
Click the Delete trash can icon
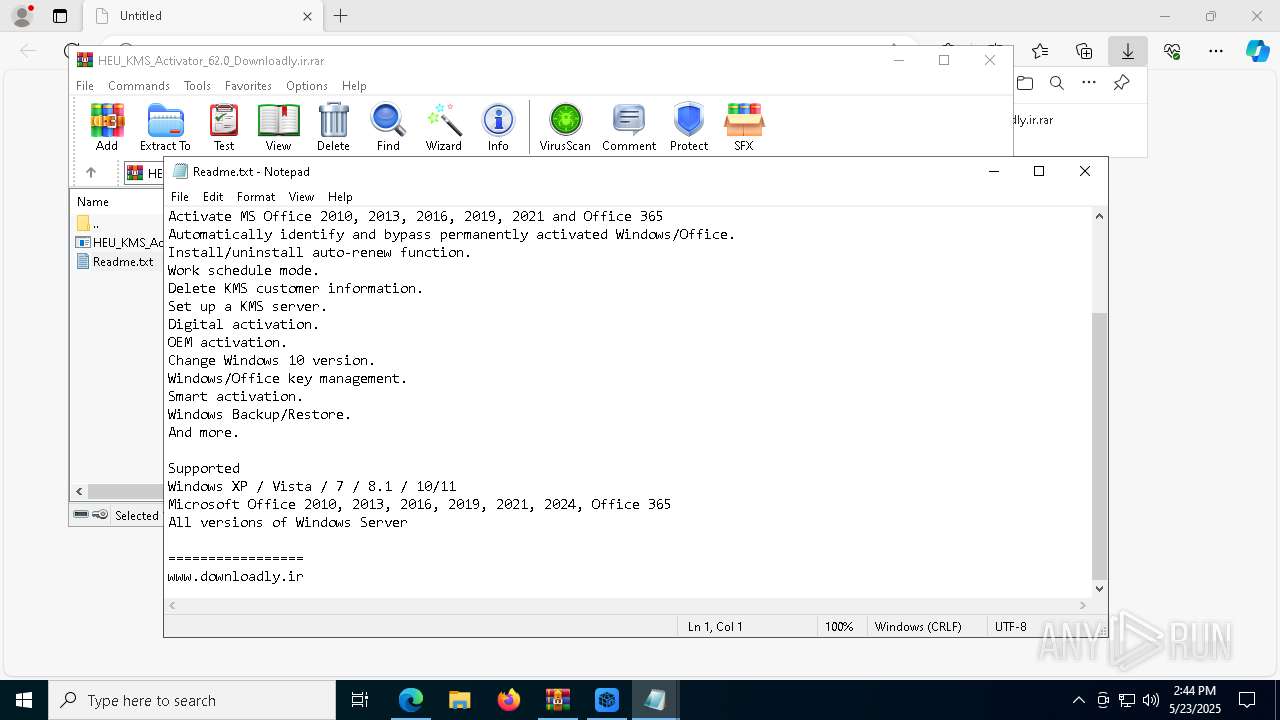tap(333, 127)
